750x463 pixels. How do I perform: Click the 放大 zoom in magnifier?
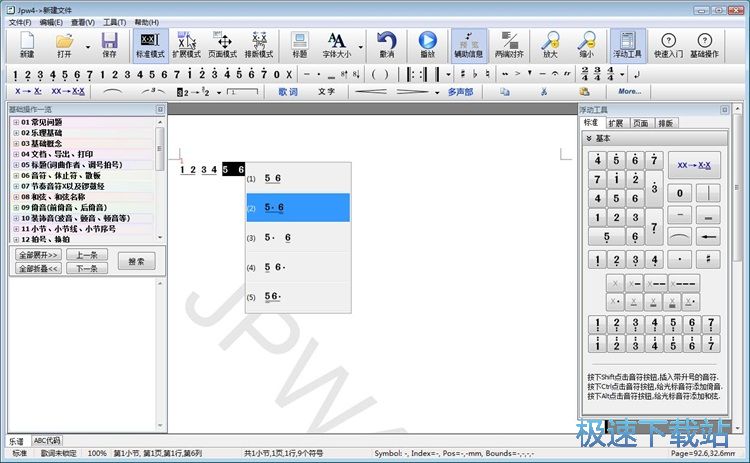click(550, 44)
